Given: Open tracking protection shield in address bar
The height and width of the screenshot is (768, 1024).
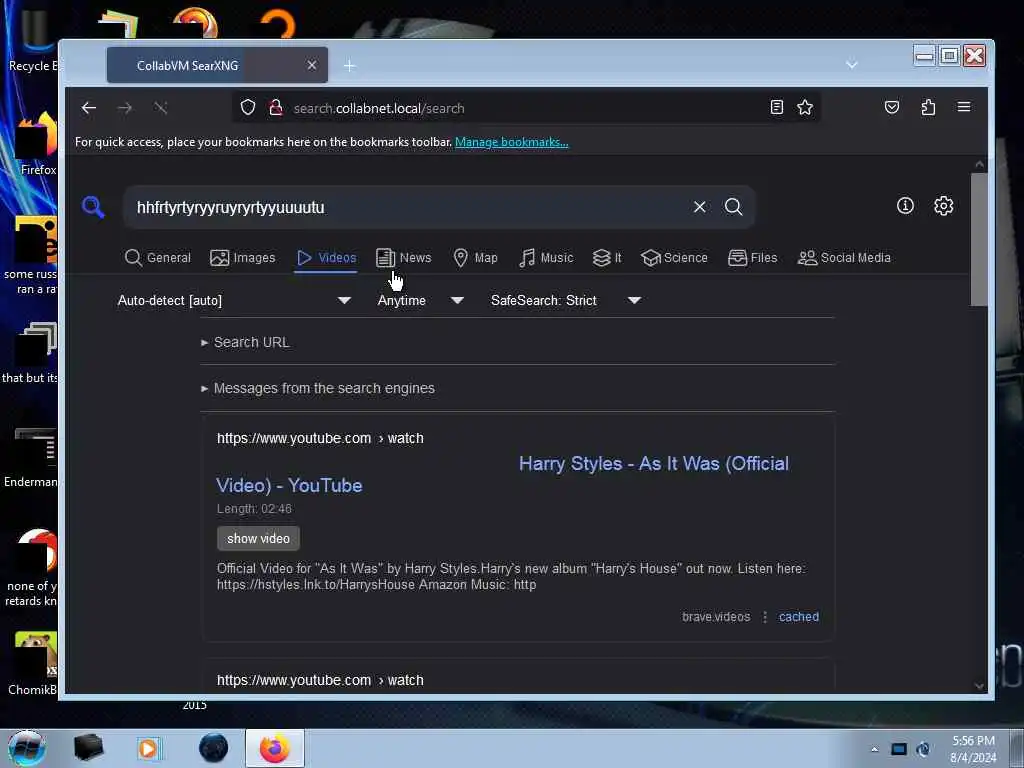Looking at the screenshot, I should pos(248,107).
